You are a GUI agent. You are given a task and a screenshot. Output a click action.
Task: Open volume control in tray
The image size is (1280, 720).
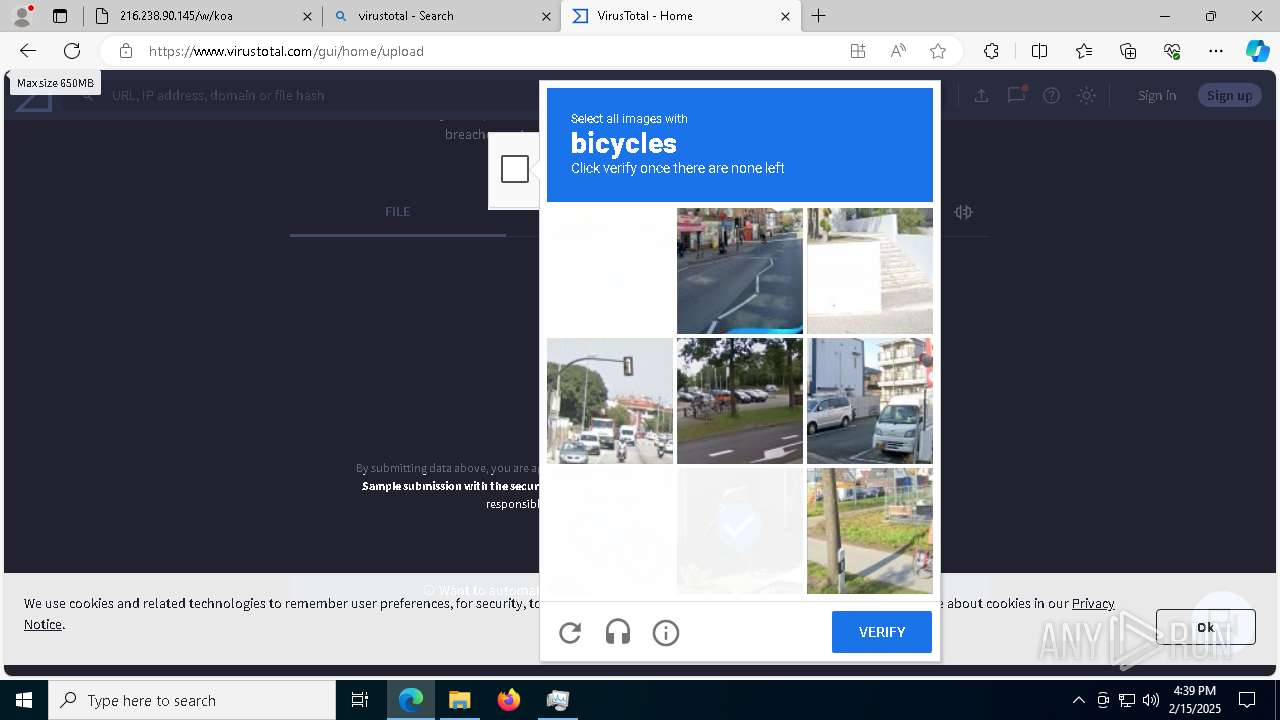pyautogui.click(x=1151, y=700)
